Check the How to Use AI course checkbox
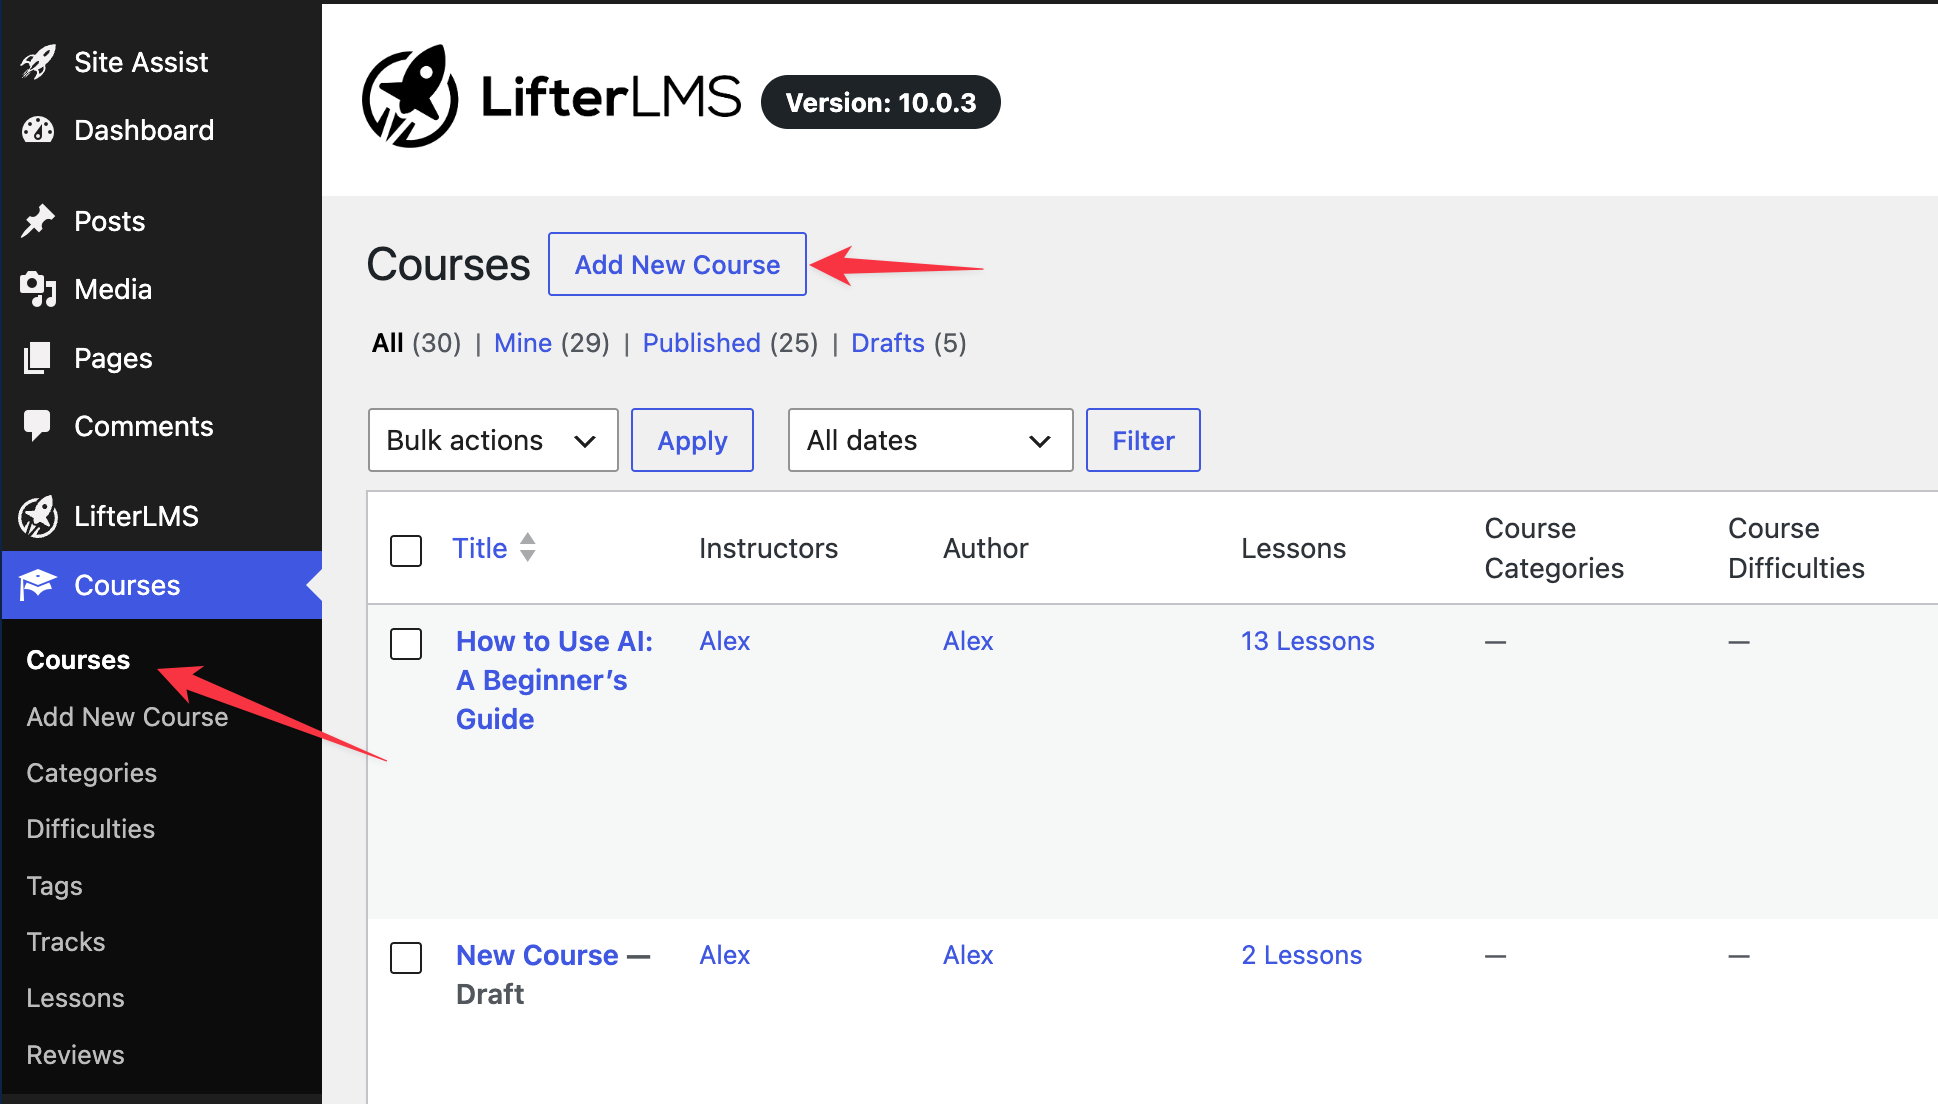 406,644
